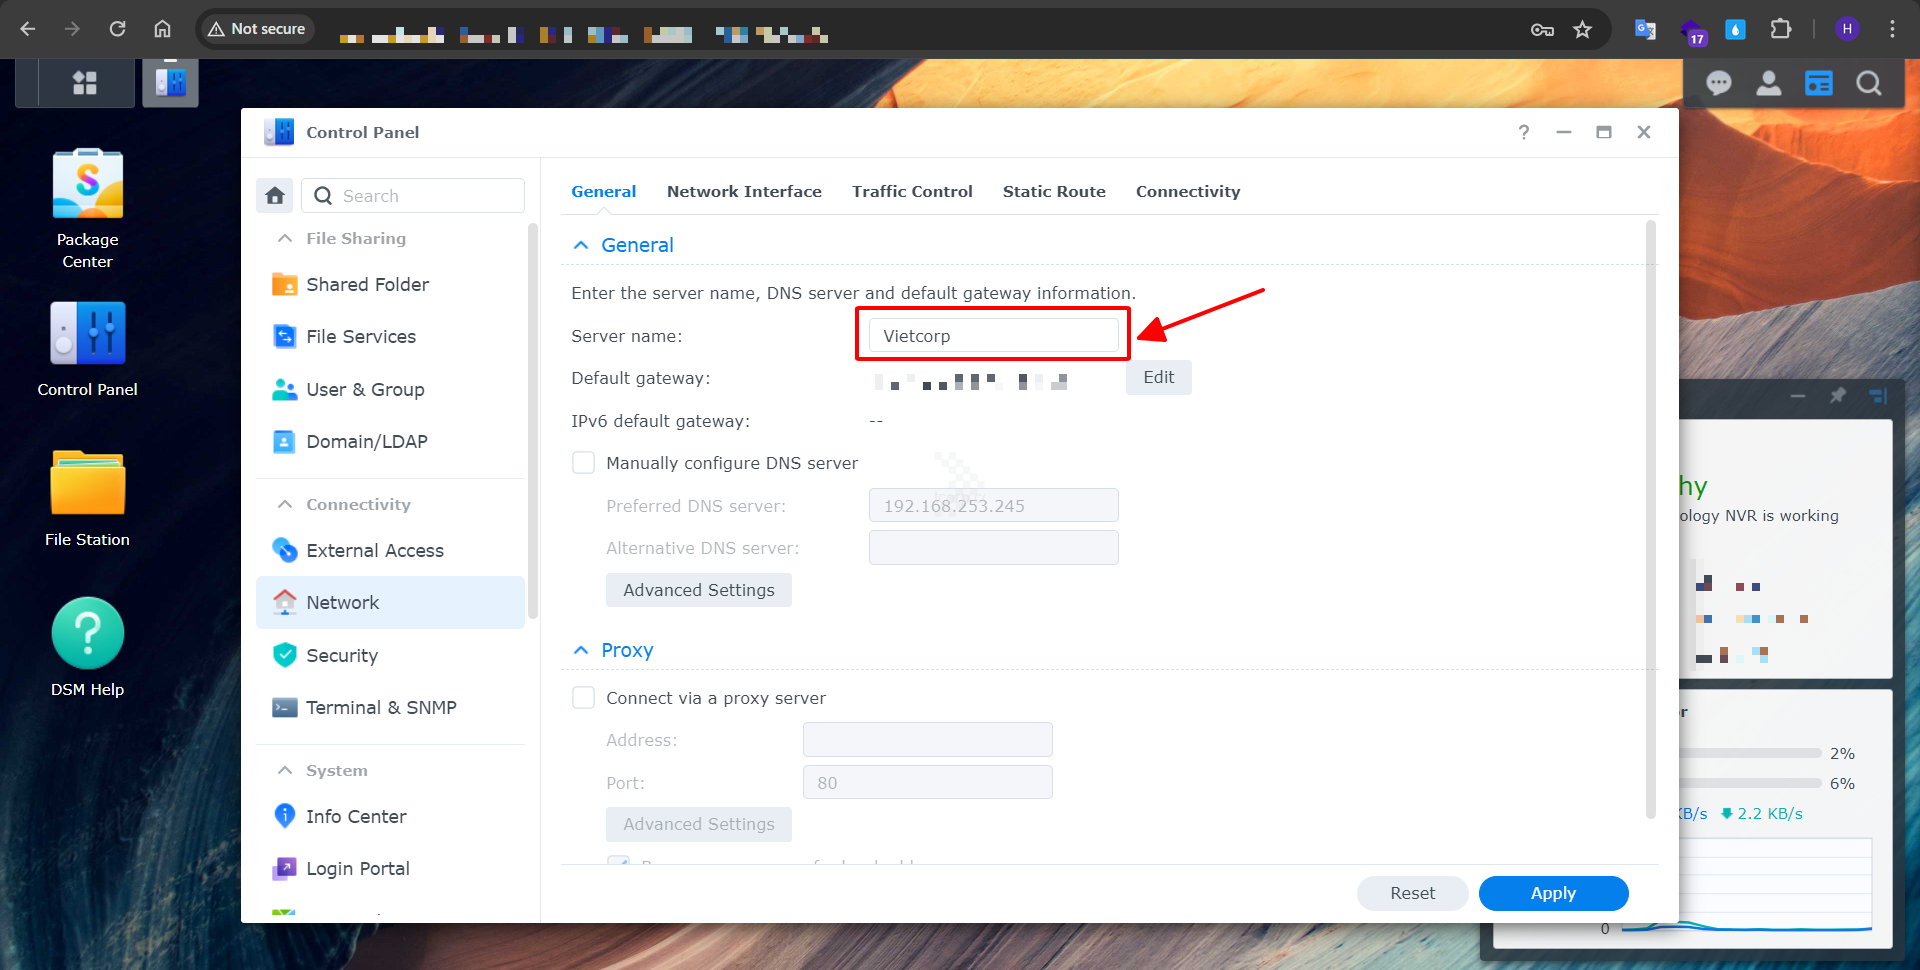Image resolution: width=1920 pixels, height=970 pixels.
Task: Open Package Center desktop icon
Action: pos(88,186)
